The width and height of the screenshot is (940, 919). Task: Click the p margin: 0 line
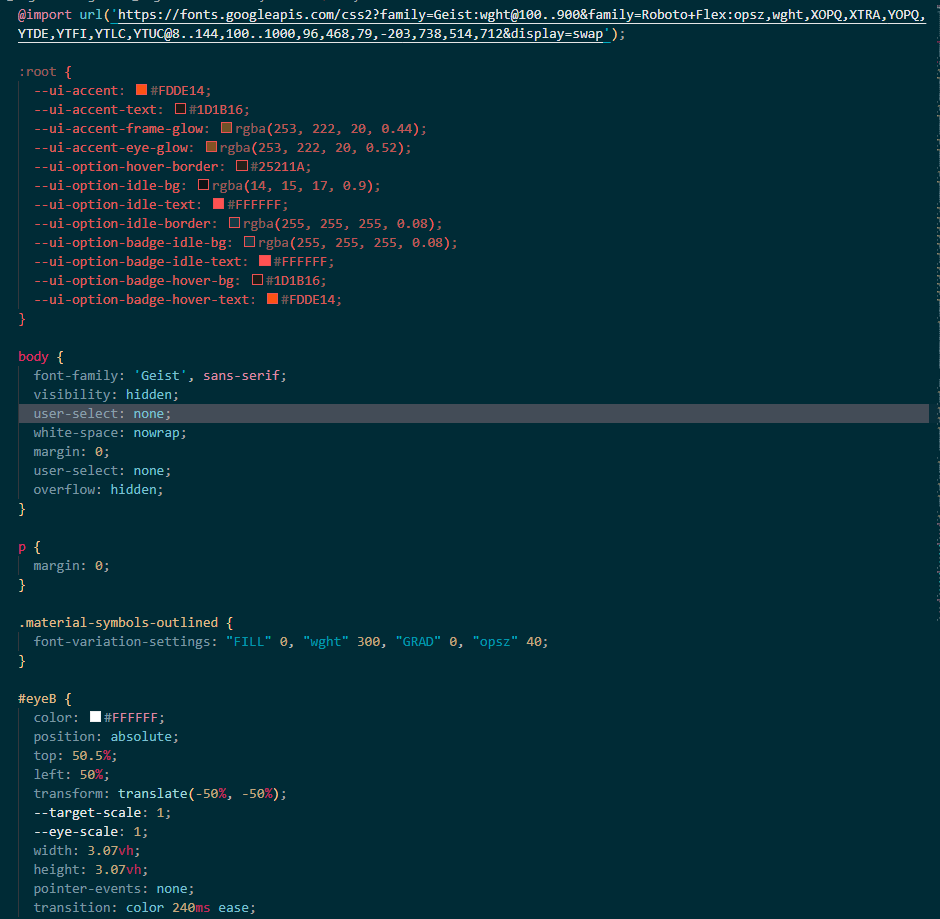(71, 565)
